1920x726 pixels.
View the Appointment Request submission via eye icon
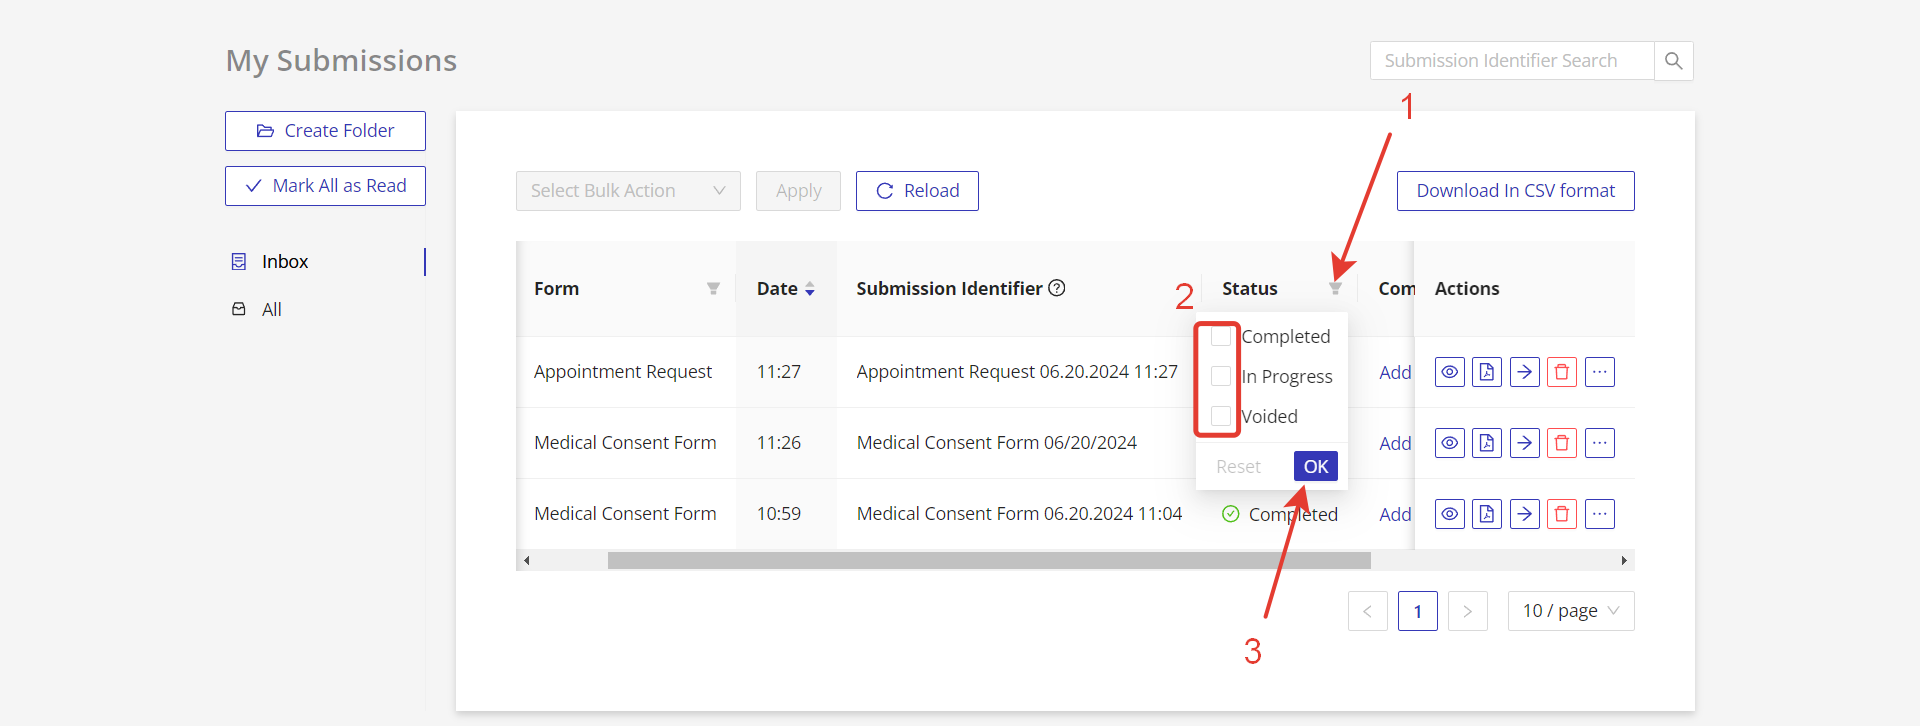1449,372
